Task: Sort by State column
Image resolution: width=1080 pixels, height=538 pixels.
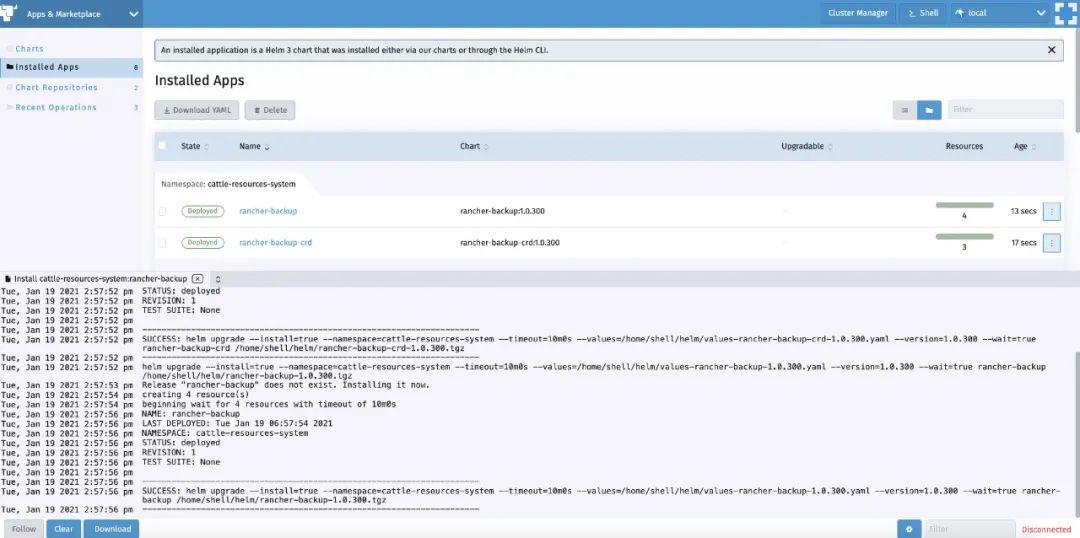Action: click(195, 147)
